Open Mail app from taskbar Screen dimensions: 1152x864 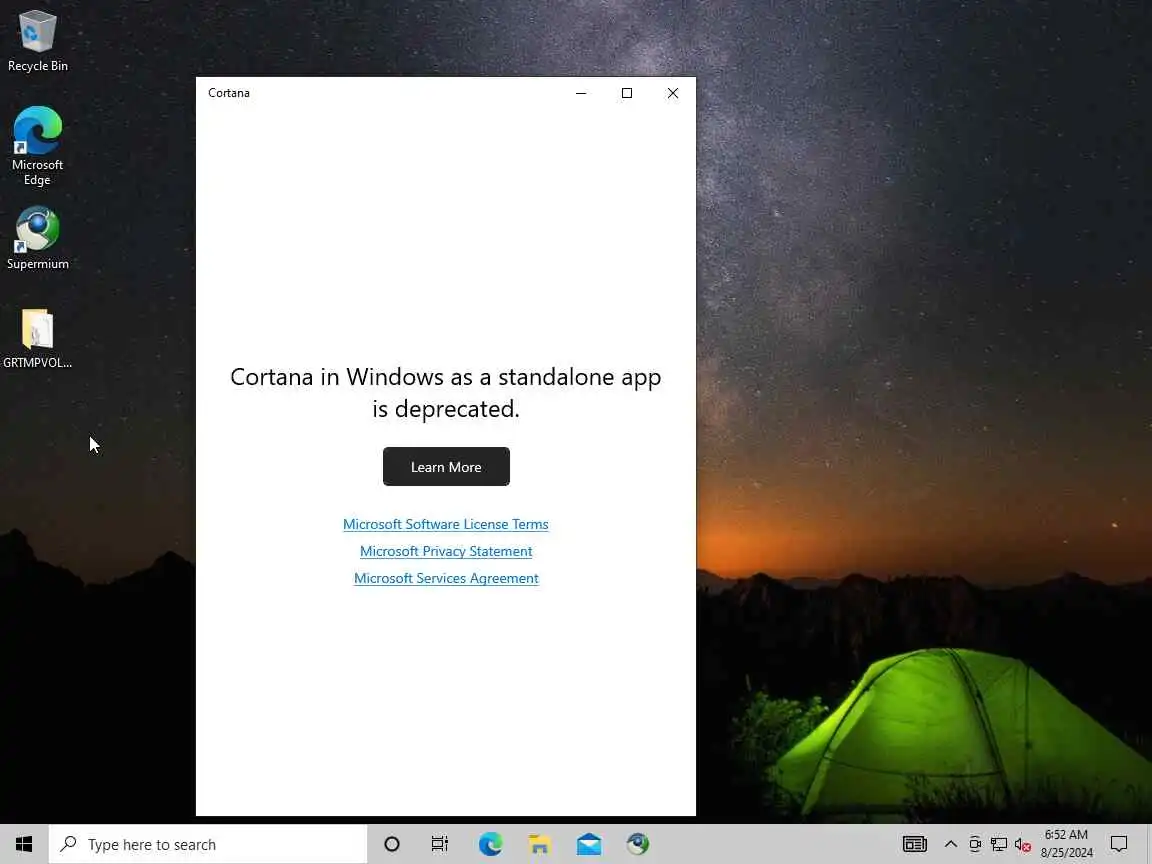point(588,844)
